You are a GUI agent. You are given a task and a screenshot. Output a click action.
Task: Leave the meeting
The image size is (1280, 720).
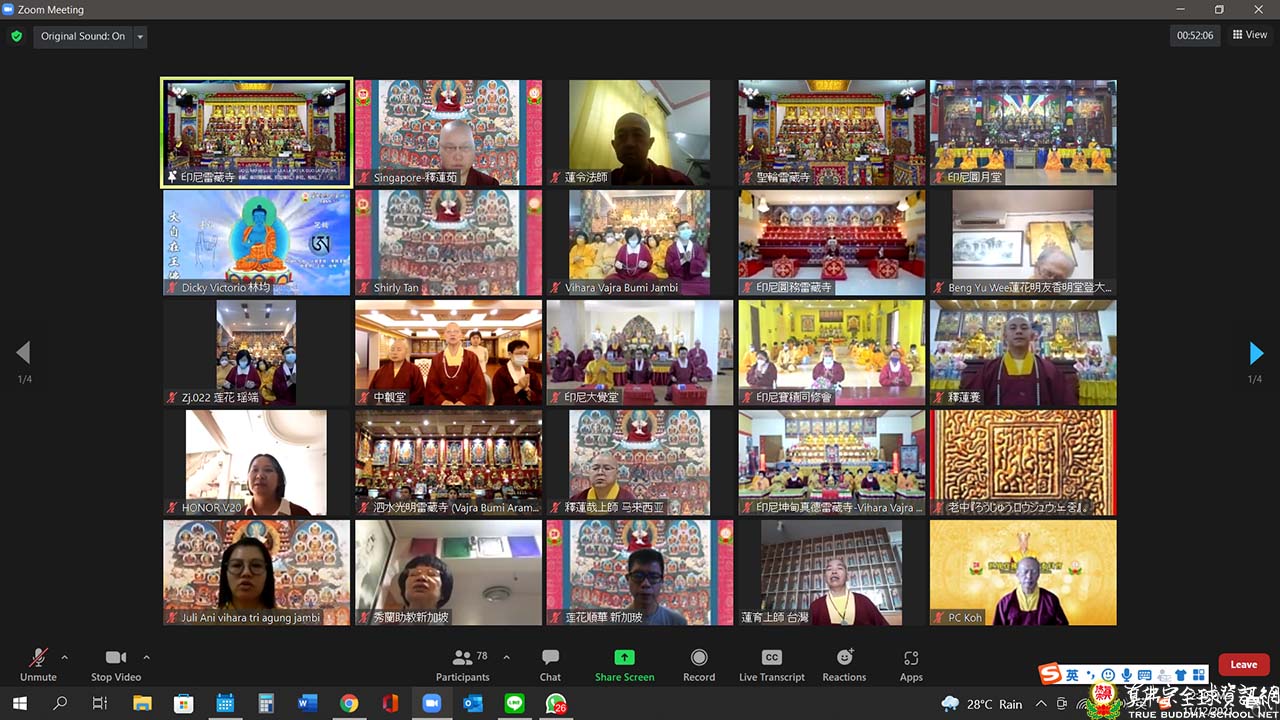(x=1243, y=665)
